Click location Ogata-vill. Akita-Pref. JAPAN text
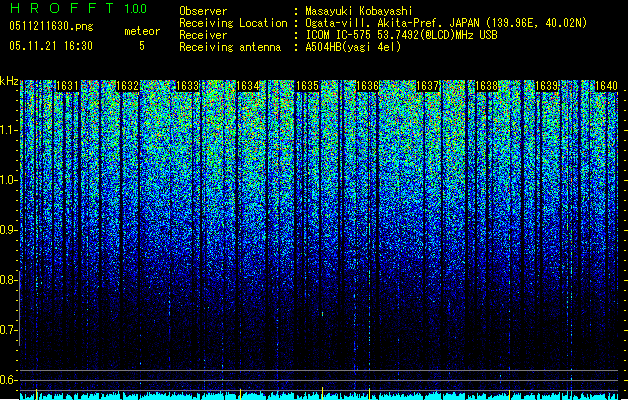Image resolution: width=629 pixels, height=400 pixels. coord(446,23)
